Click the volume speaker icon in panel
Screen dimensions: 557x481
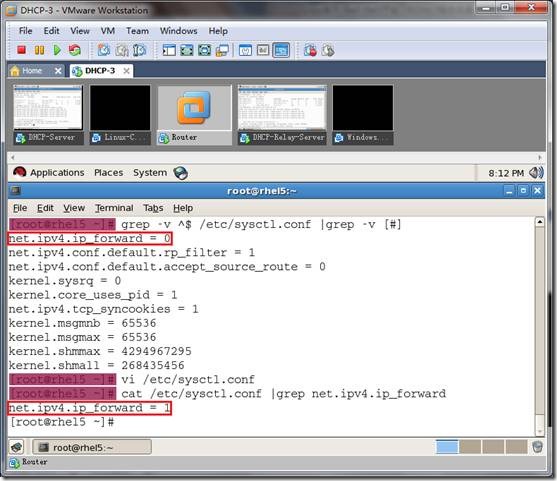tap(536, 173)
